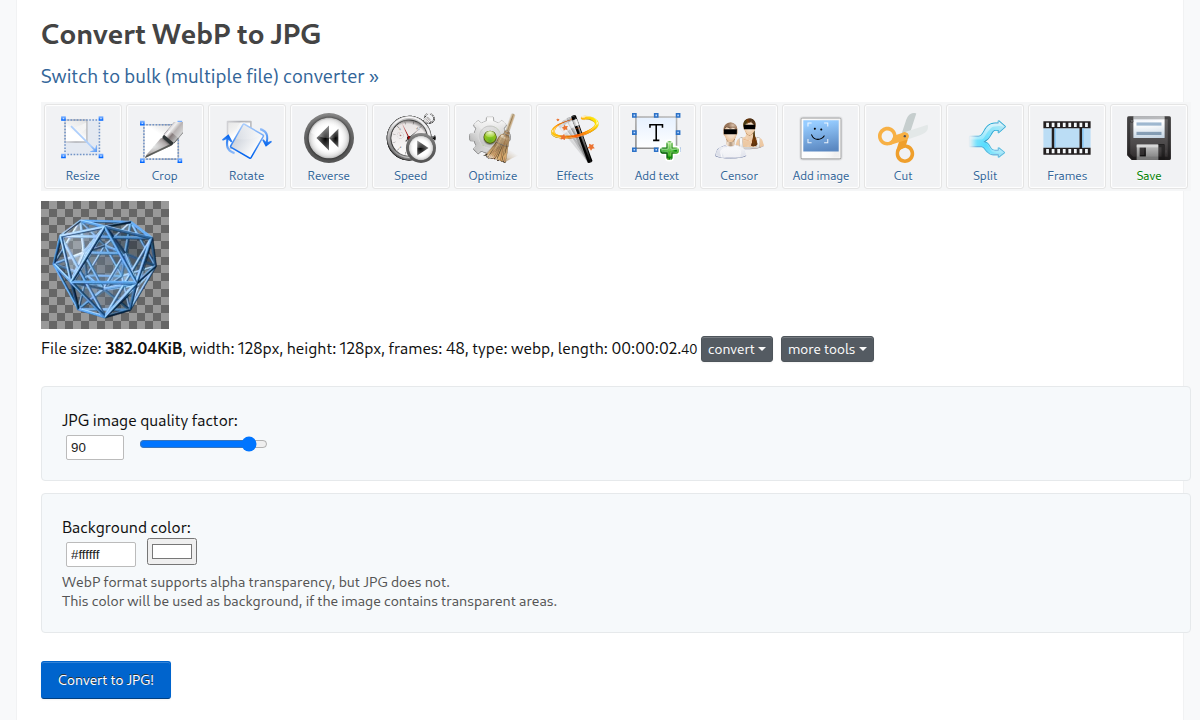Open the background color picker swatch
1200x720 pixels.
172,552
